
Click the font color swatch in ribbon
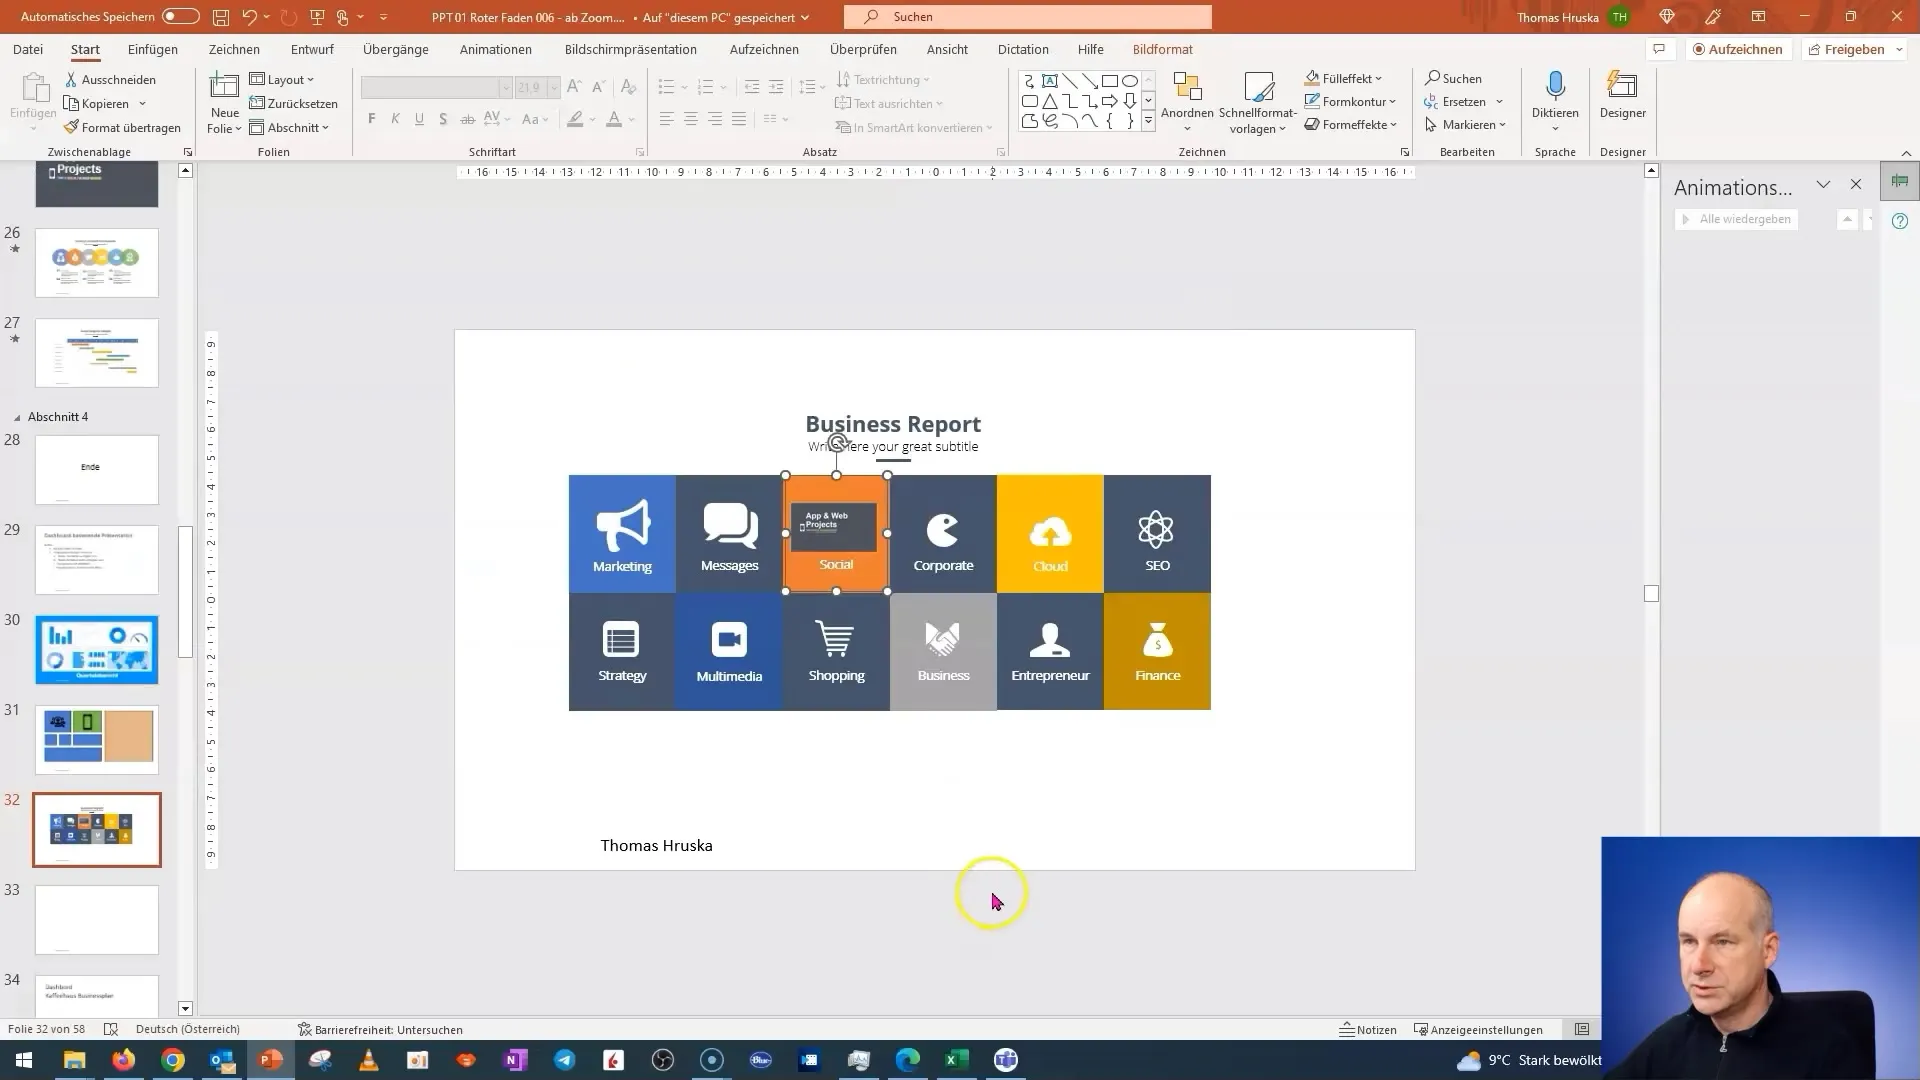615,120
